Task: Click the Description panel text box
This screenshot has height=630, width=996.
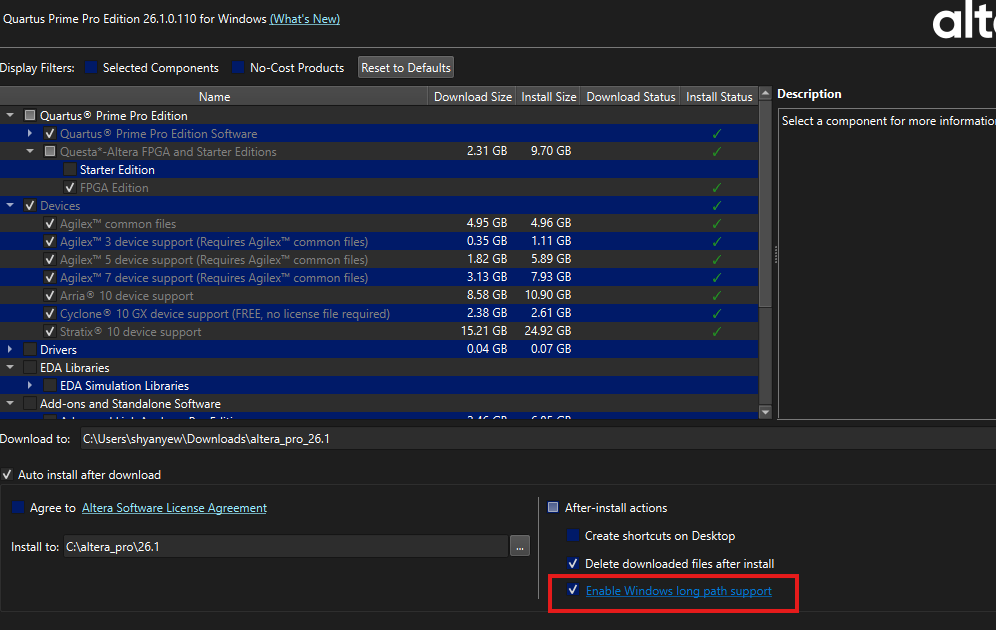Action: pyautogui.click(x=887, y=264)
